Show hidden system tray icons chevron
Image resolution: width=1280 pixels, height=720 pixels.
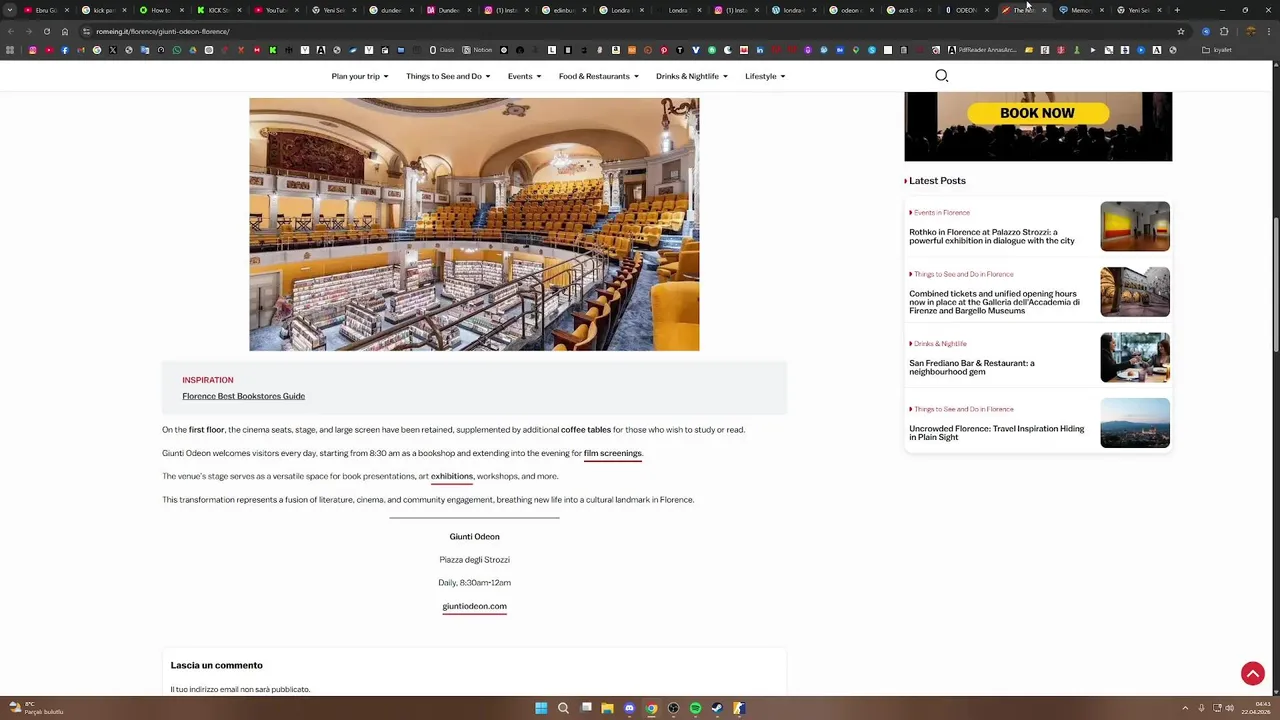coord(1185,708)
